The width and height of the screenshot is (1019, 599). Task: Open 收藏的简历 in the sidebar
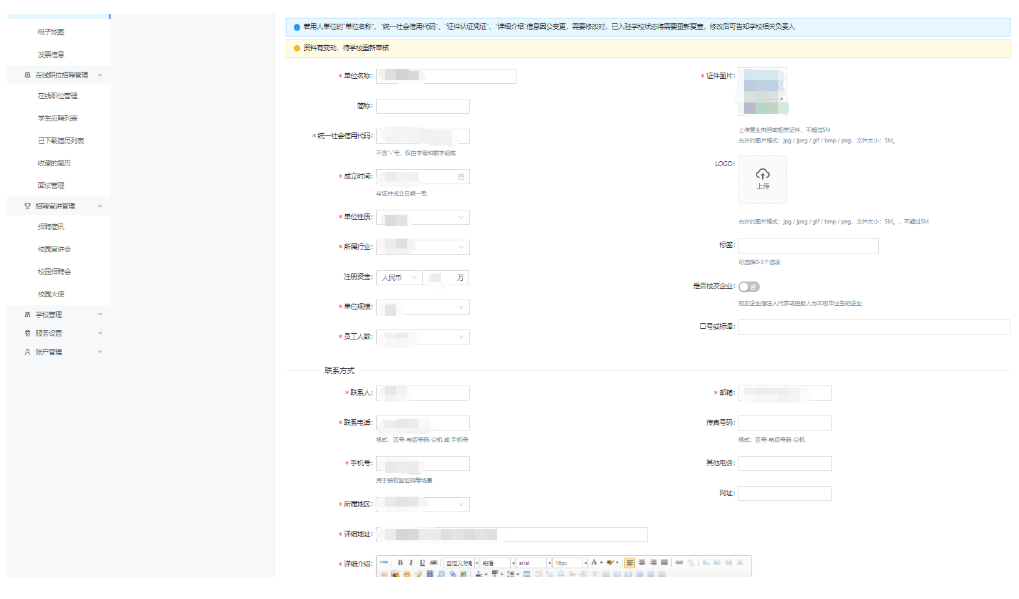point(54,163)
